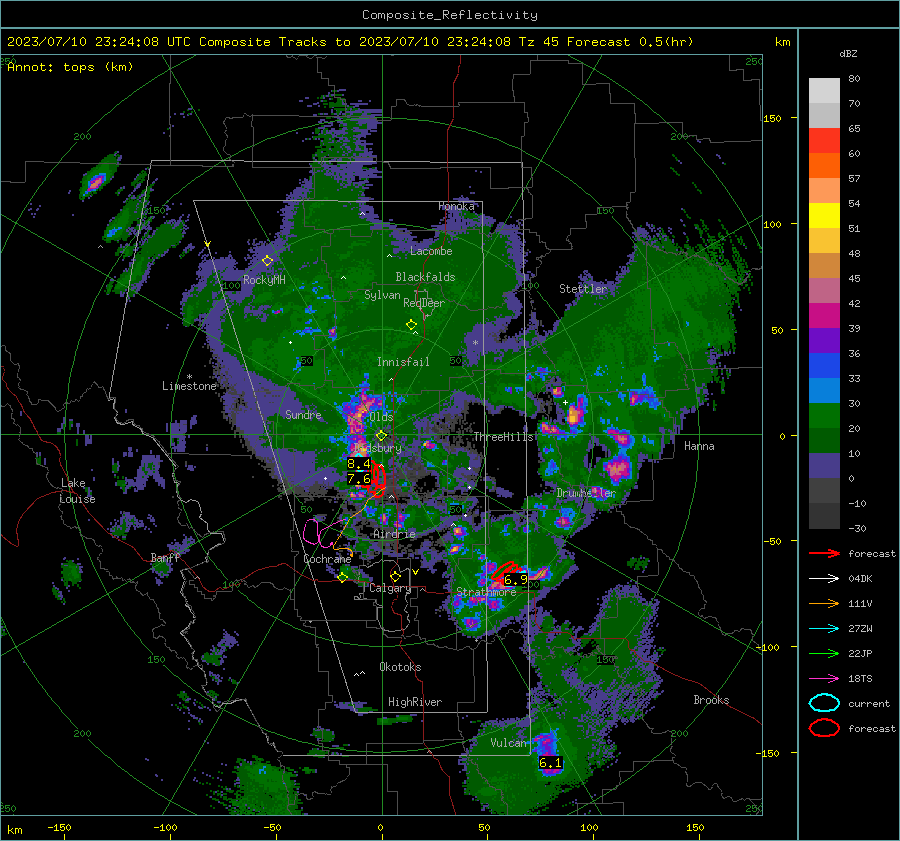Click the Airdrie city label

click(x=394, y=534)
